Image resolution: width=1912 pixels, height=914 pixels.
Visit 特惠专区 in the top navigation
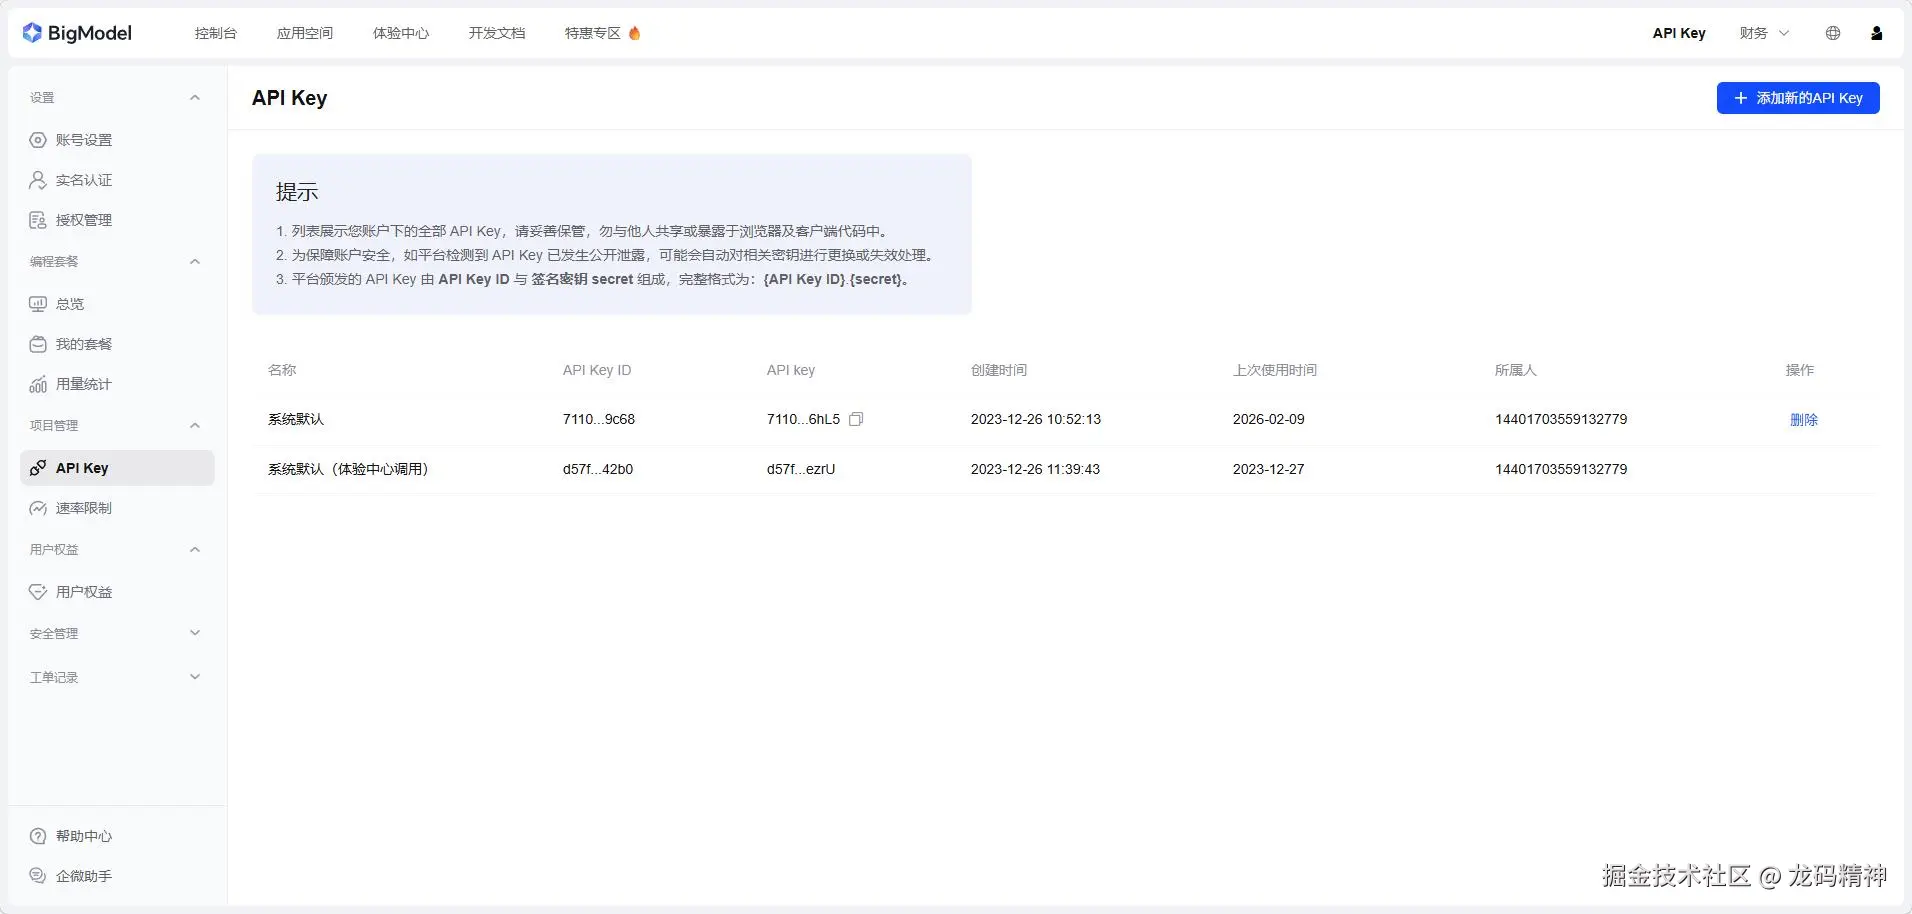click(593, 33)
